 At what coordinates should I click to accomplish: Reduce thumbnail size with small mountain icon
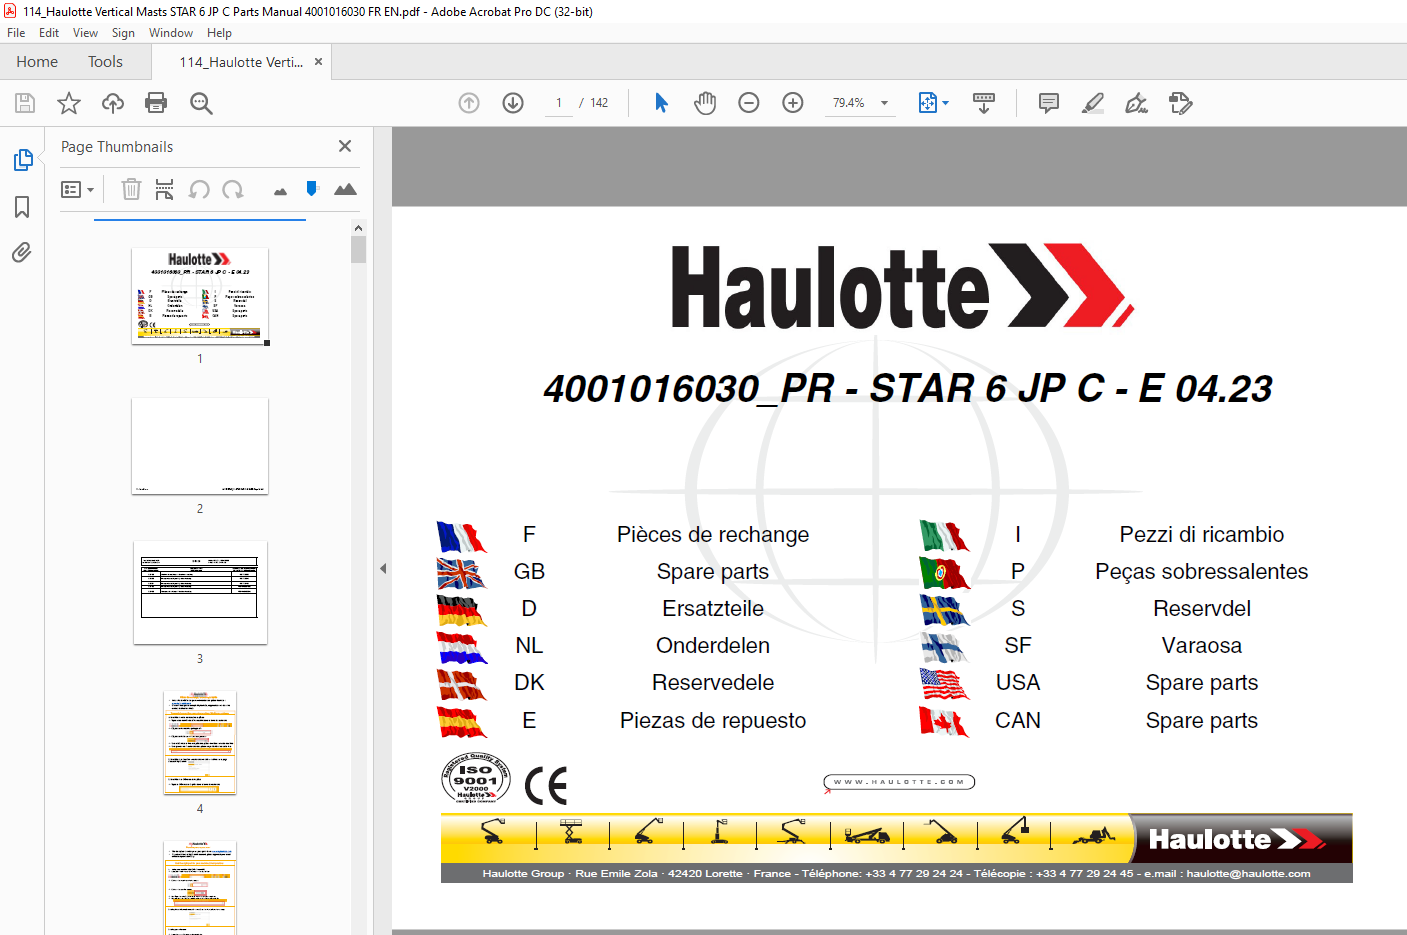tap(280, 191)
